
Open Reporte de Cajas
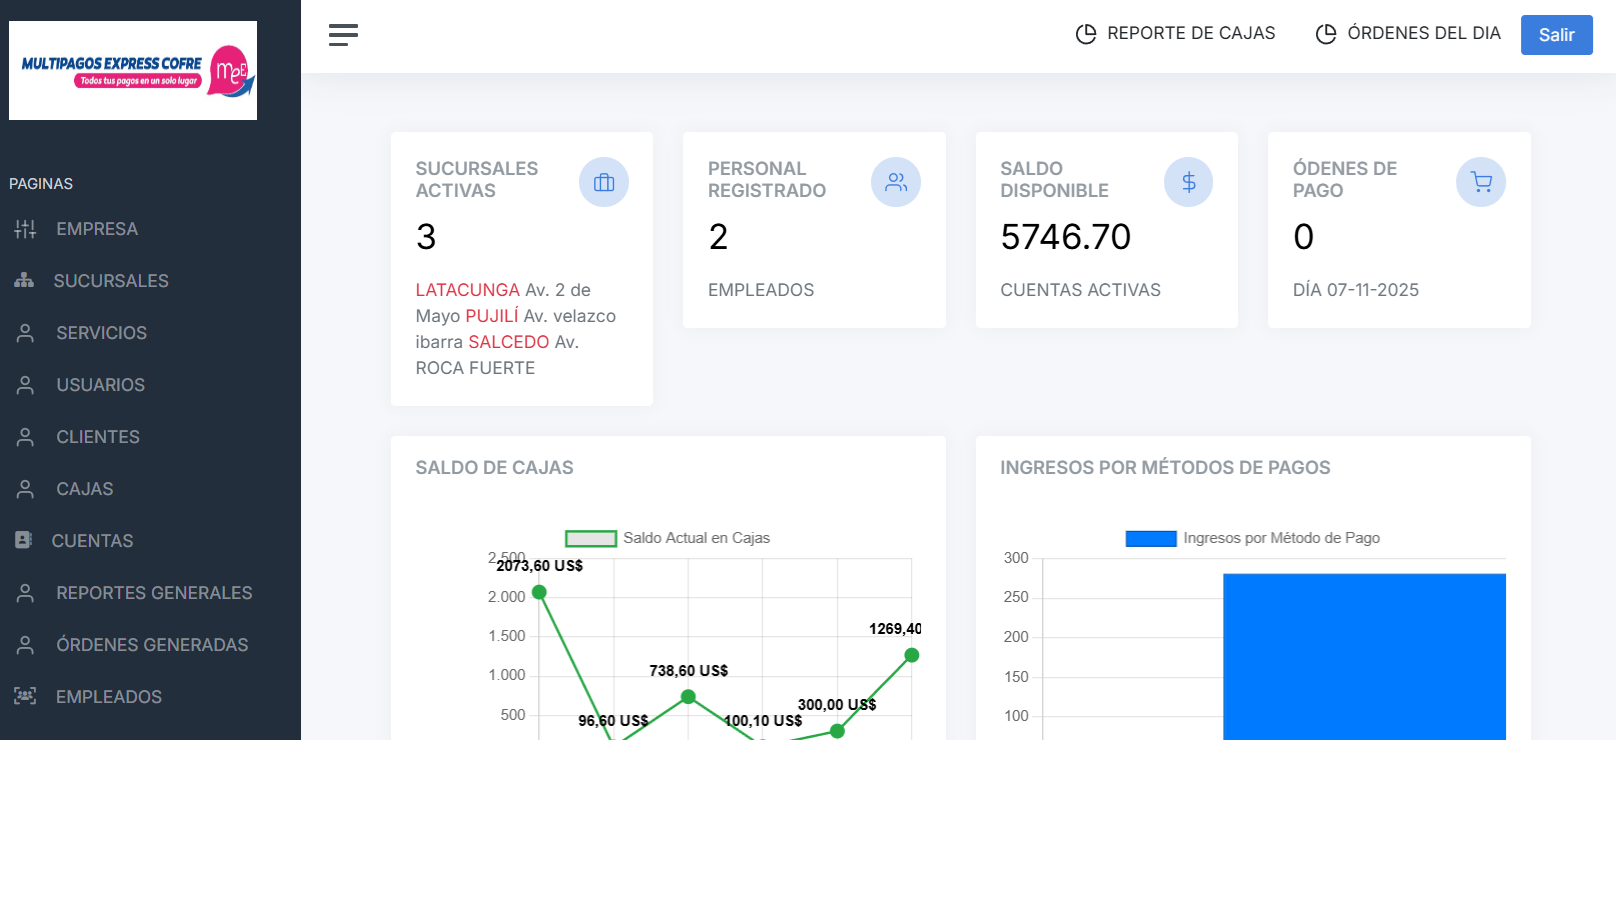1175,34
